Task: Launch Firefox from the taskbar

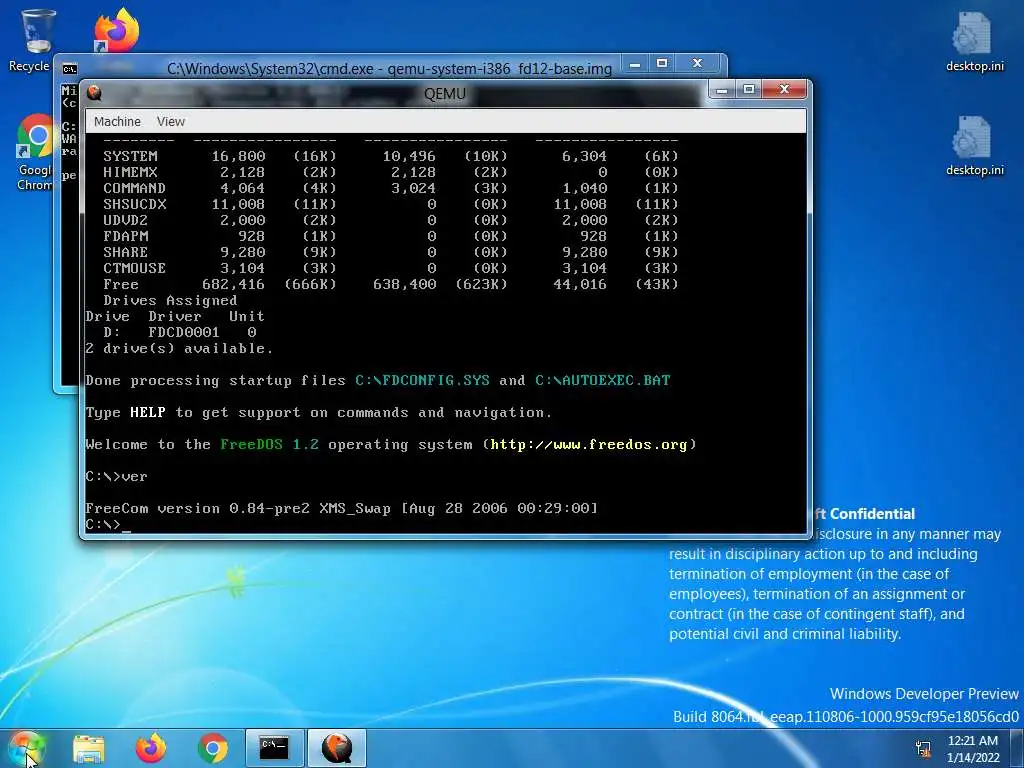Action: (x=150, y=748)
